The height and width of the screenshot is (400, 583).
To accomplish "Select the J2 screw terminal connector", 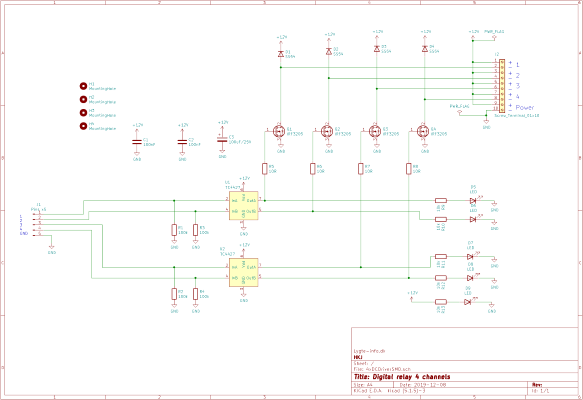I will (502, 86).
